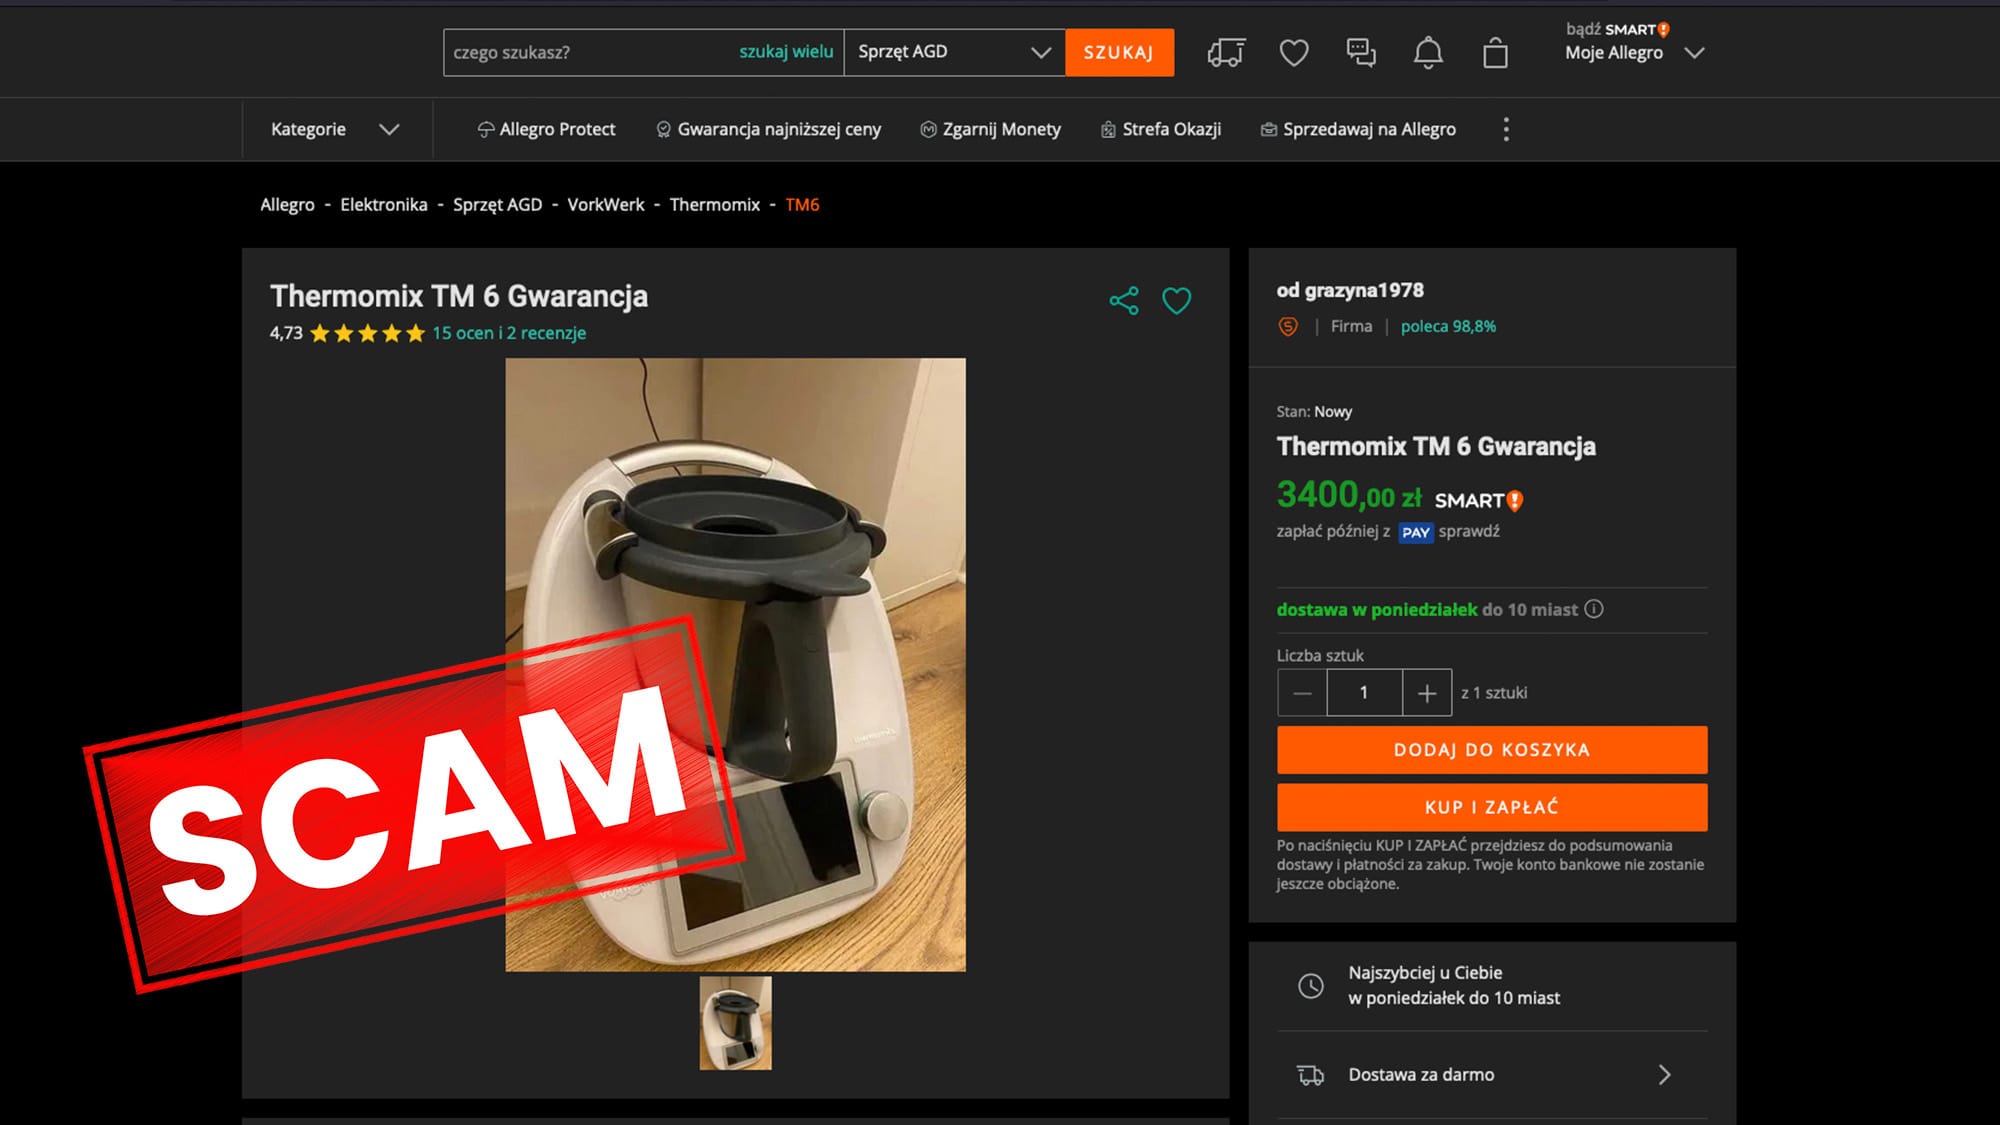
Task: Open notifications bell icon
Action: (1428, 52)
